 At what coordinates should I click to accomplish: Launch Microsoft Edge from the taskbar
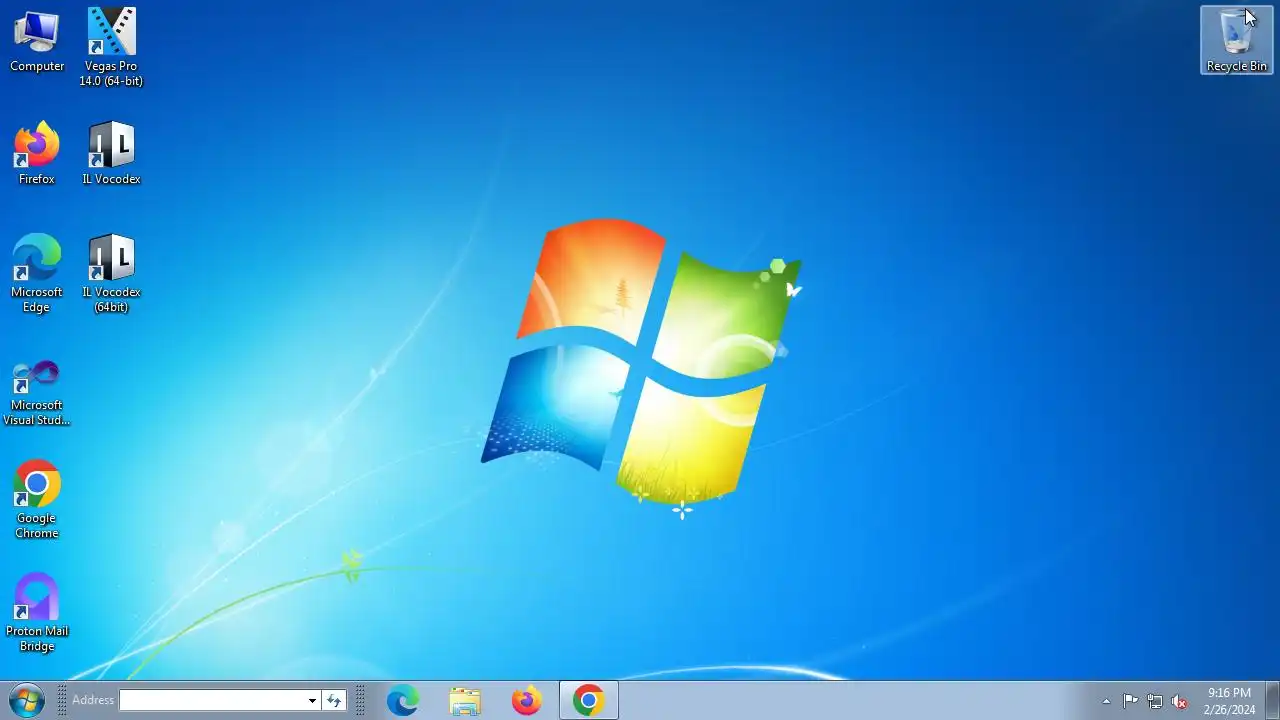[403, 700]
